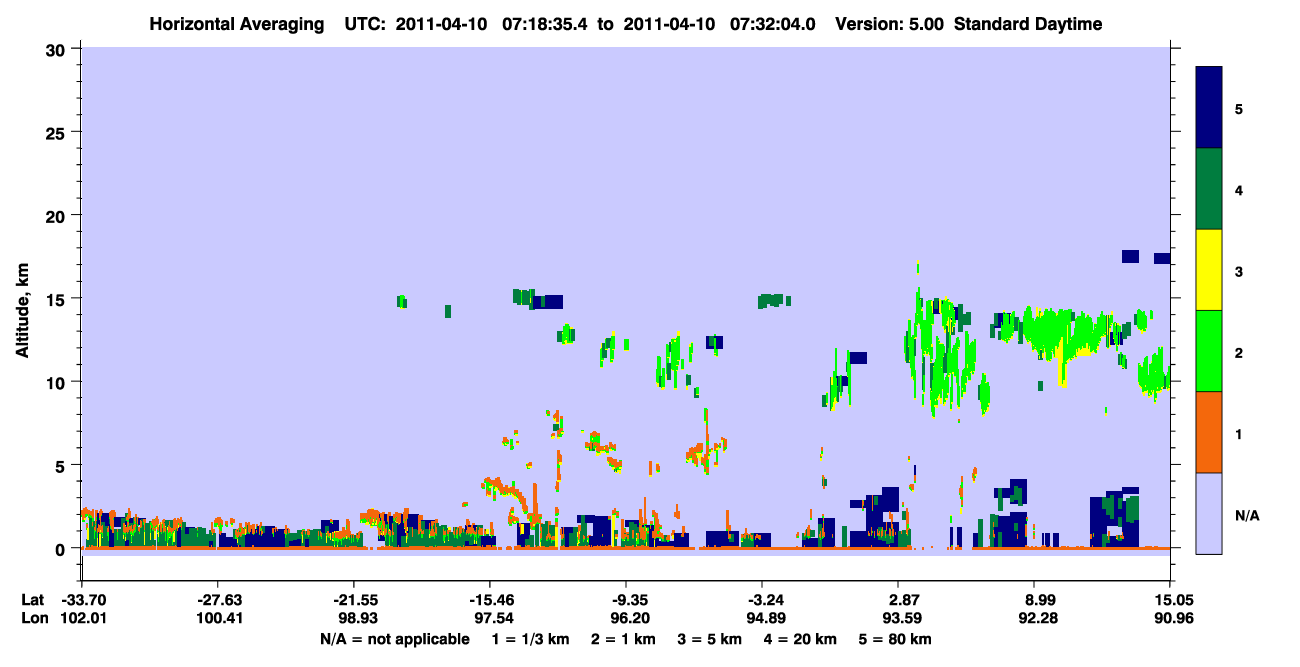Click the colorbar label 3
Screen dimensions: 1300x667
pyautogui.click(x=1239, y=270)
